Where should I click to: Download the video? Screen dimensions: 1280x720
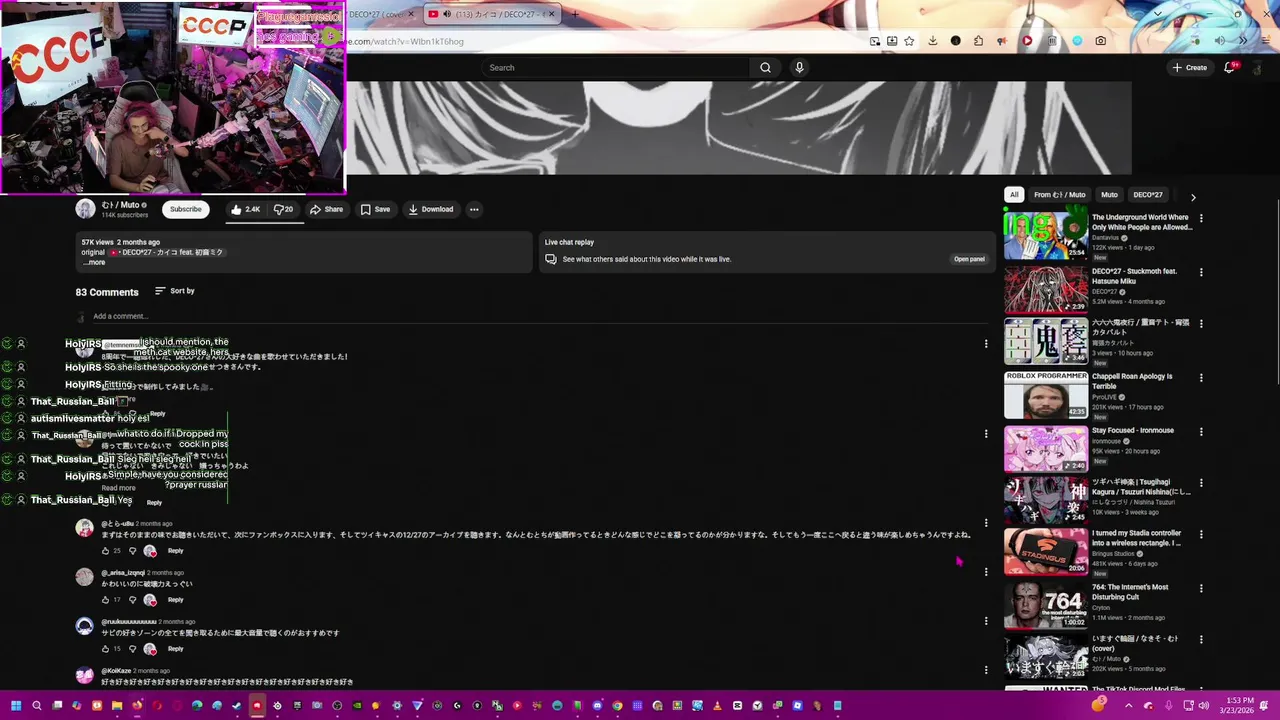point(431,209)
